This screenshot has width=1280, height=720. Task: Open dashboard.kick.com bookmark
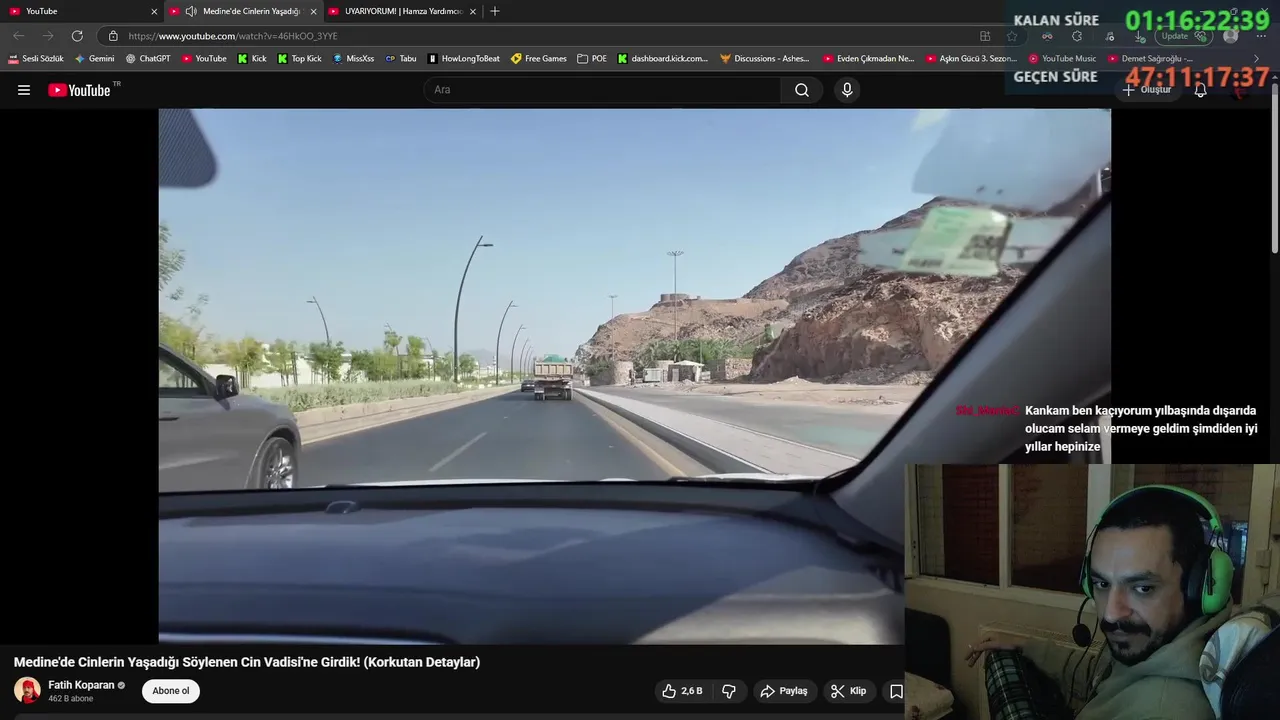[x=663, y=59]
